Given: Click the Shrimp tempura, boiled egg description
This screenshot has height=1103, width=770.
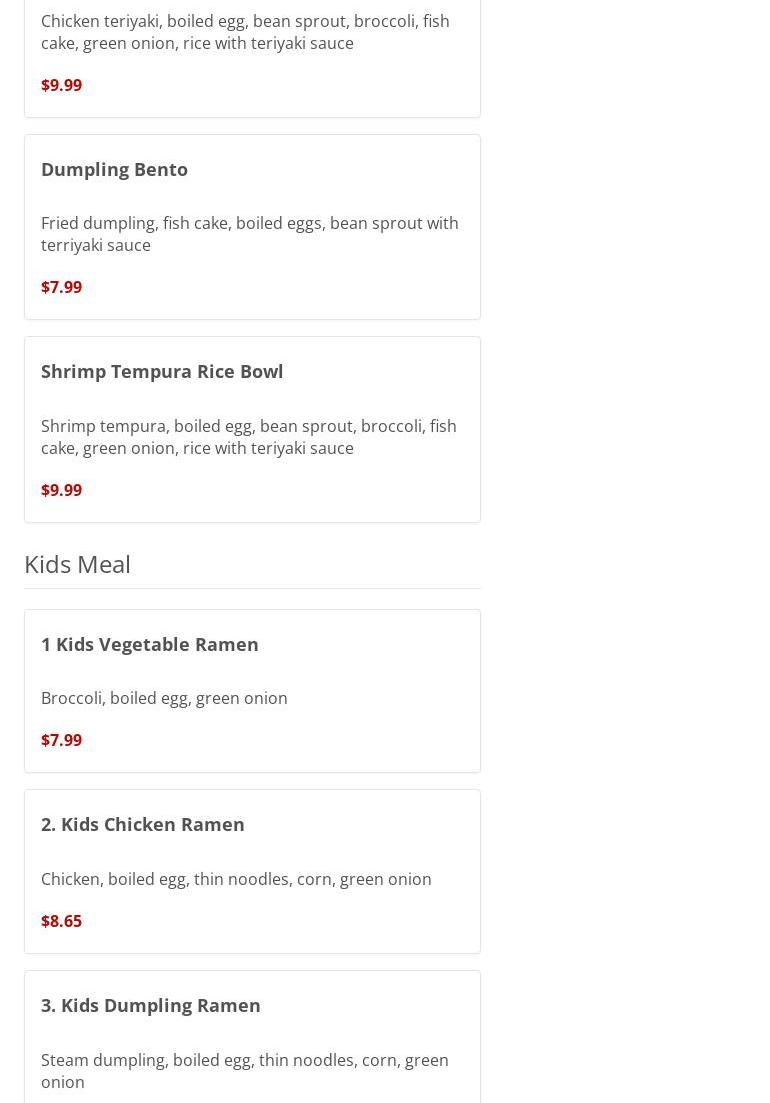Looking at the screenshot, I should click(249, 437).
